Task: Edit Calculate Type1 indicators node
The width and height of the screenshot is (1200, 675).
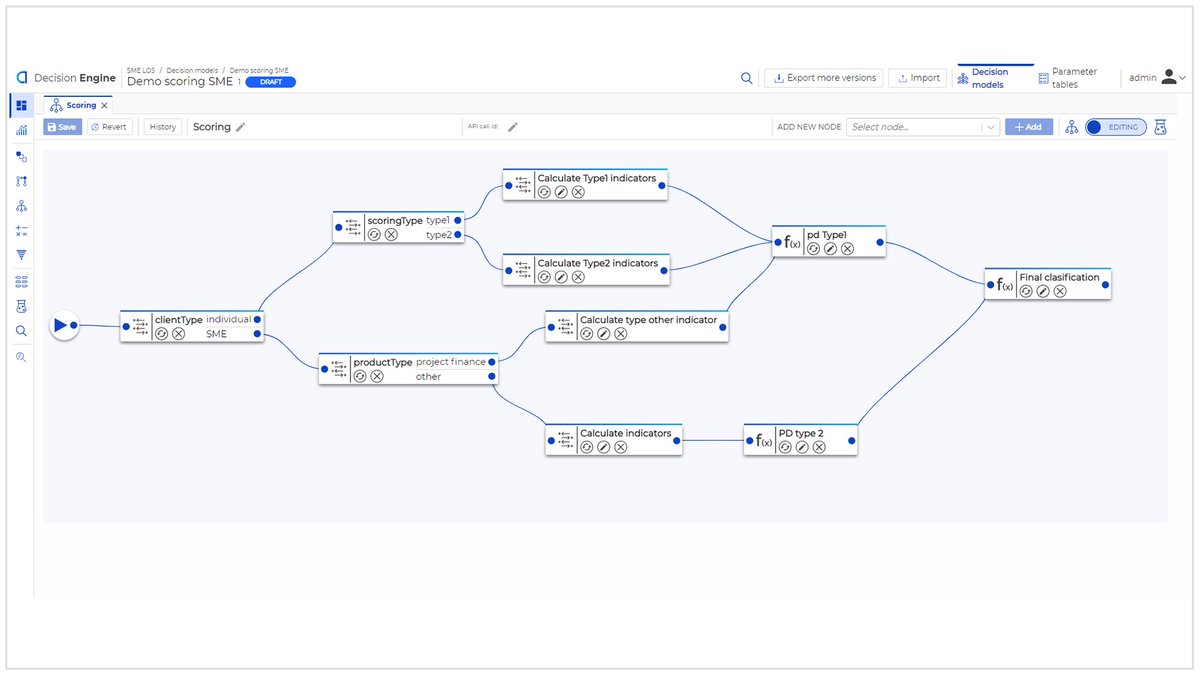Action: [x=561, y=192]
